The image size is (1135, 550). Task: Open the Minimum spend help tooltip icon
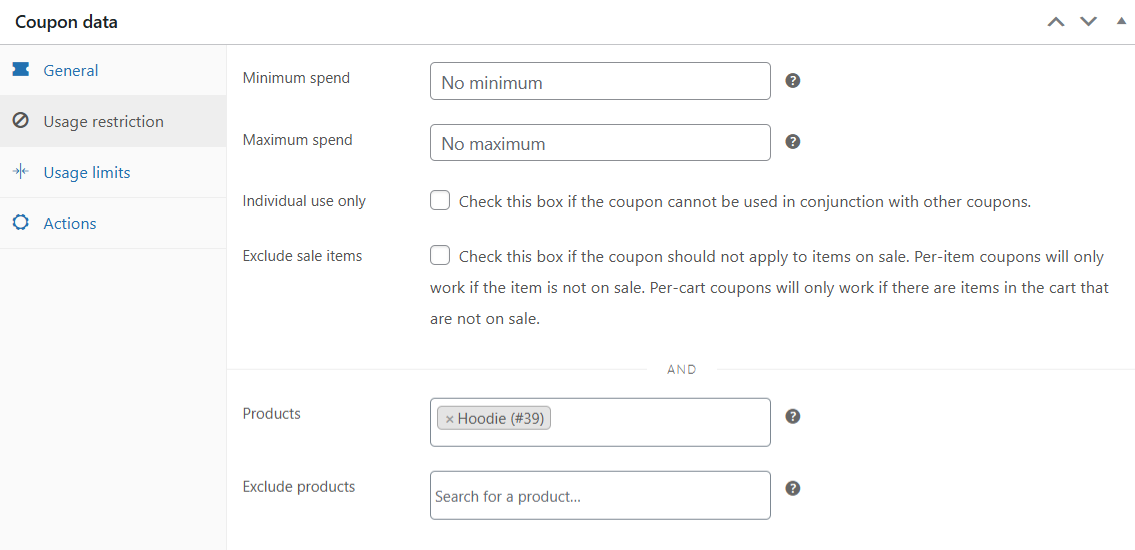coord(793,80)
